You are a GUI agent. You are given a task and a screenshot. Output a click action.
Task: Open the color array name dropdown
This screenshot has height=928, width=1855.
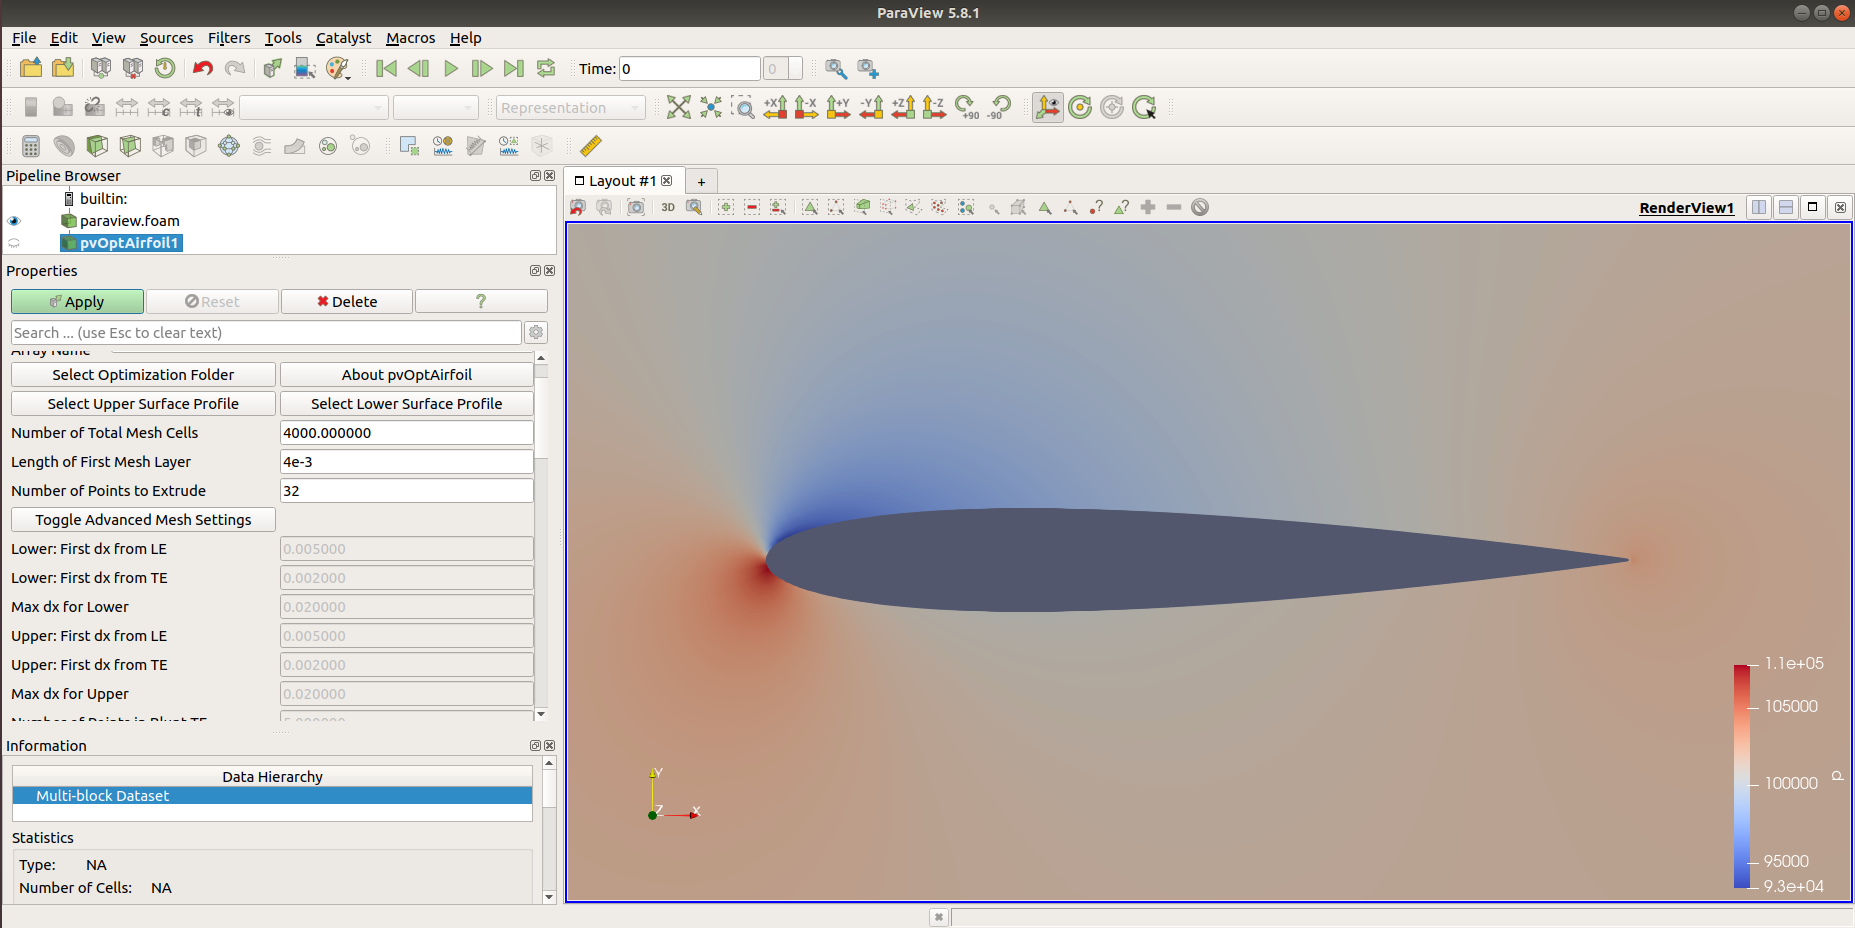313,107
